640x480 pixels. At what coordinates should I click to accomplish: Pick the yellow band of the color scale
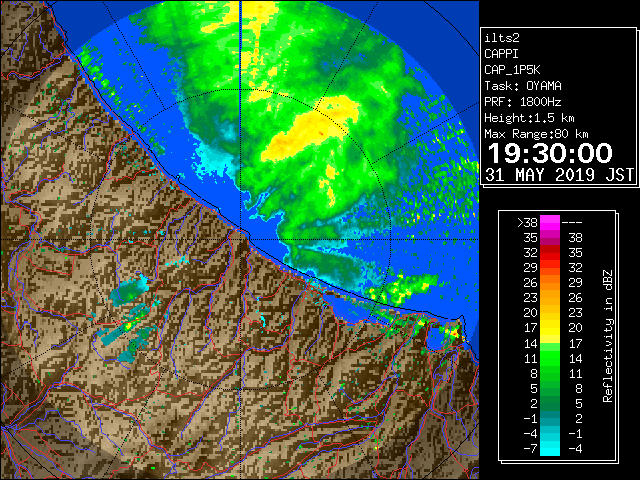(550, 328)
